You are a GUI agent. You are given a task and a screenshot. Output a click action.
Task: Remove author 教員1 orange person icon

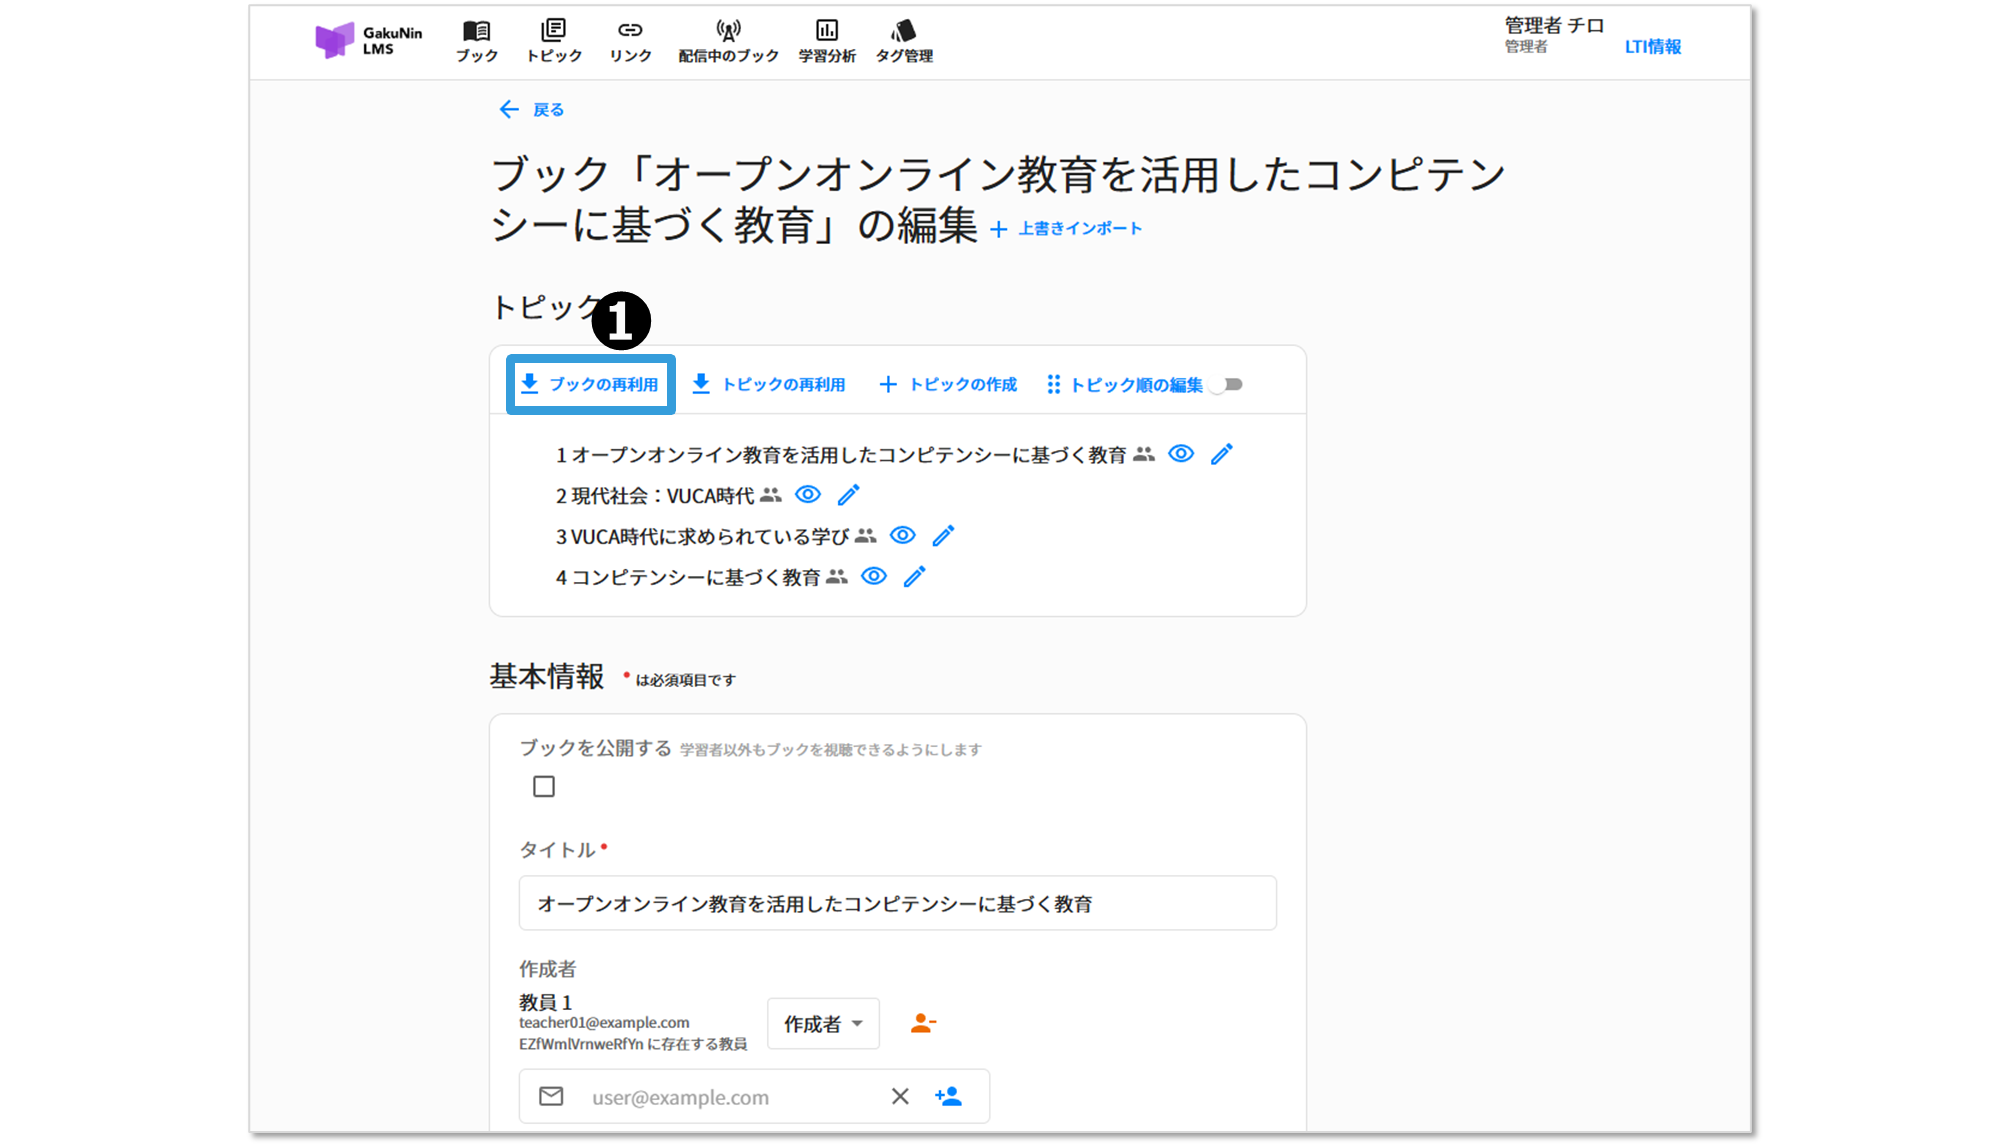coord(922,1024)
